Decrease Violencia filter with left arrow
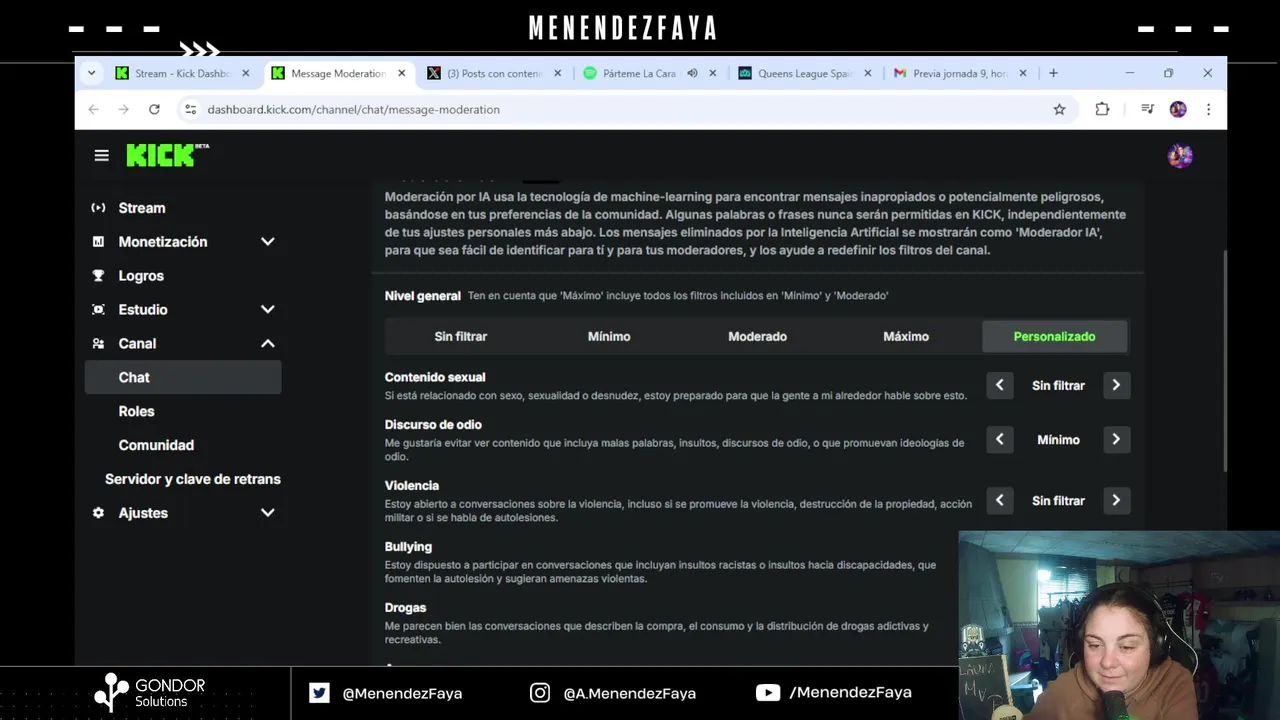Screen dimensions: 1280x720 (1000, 501)
